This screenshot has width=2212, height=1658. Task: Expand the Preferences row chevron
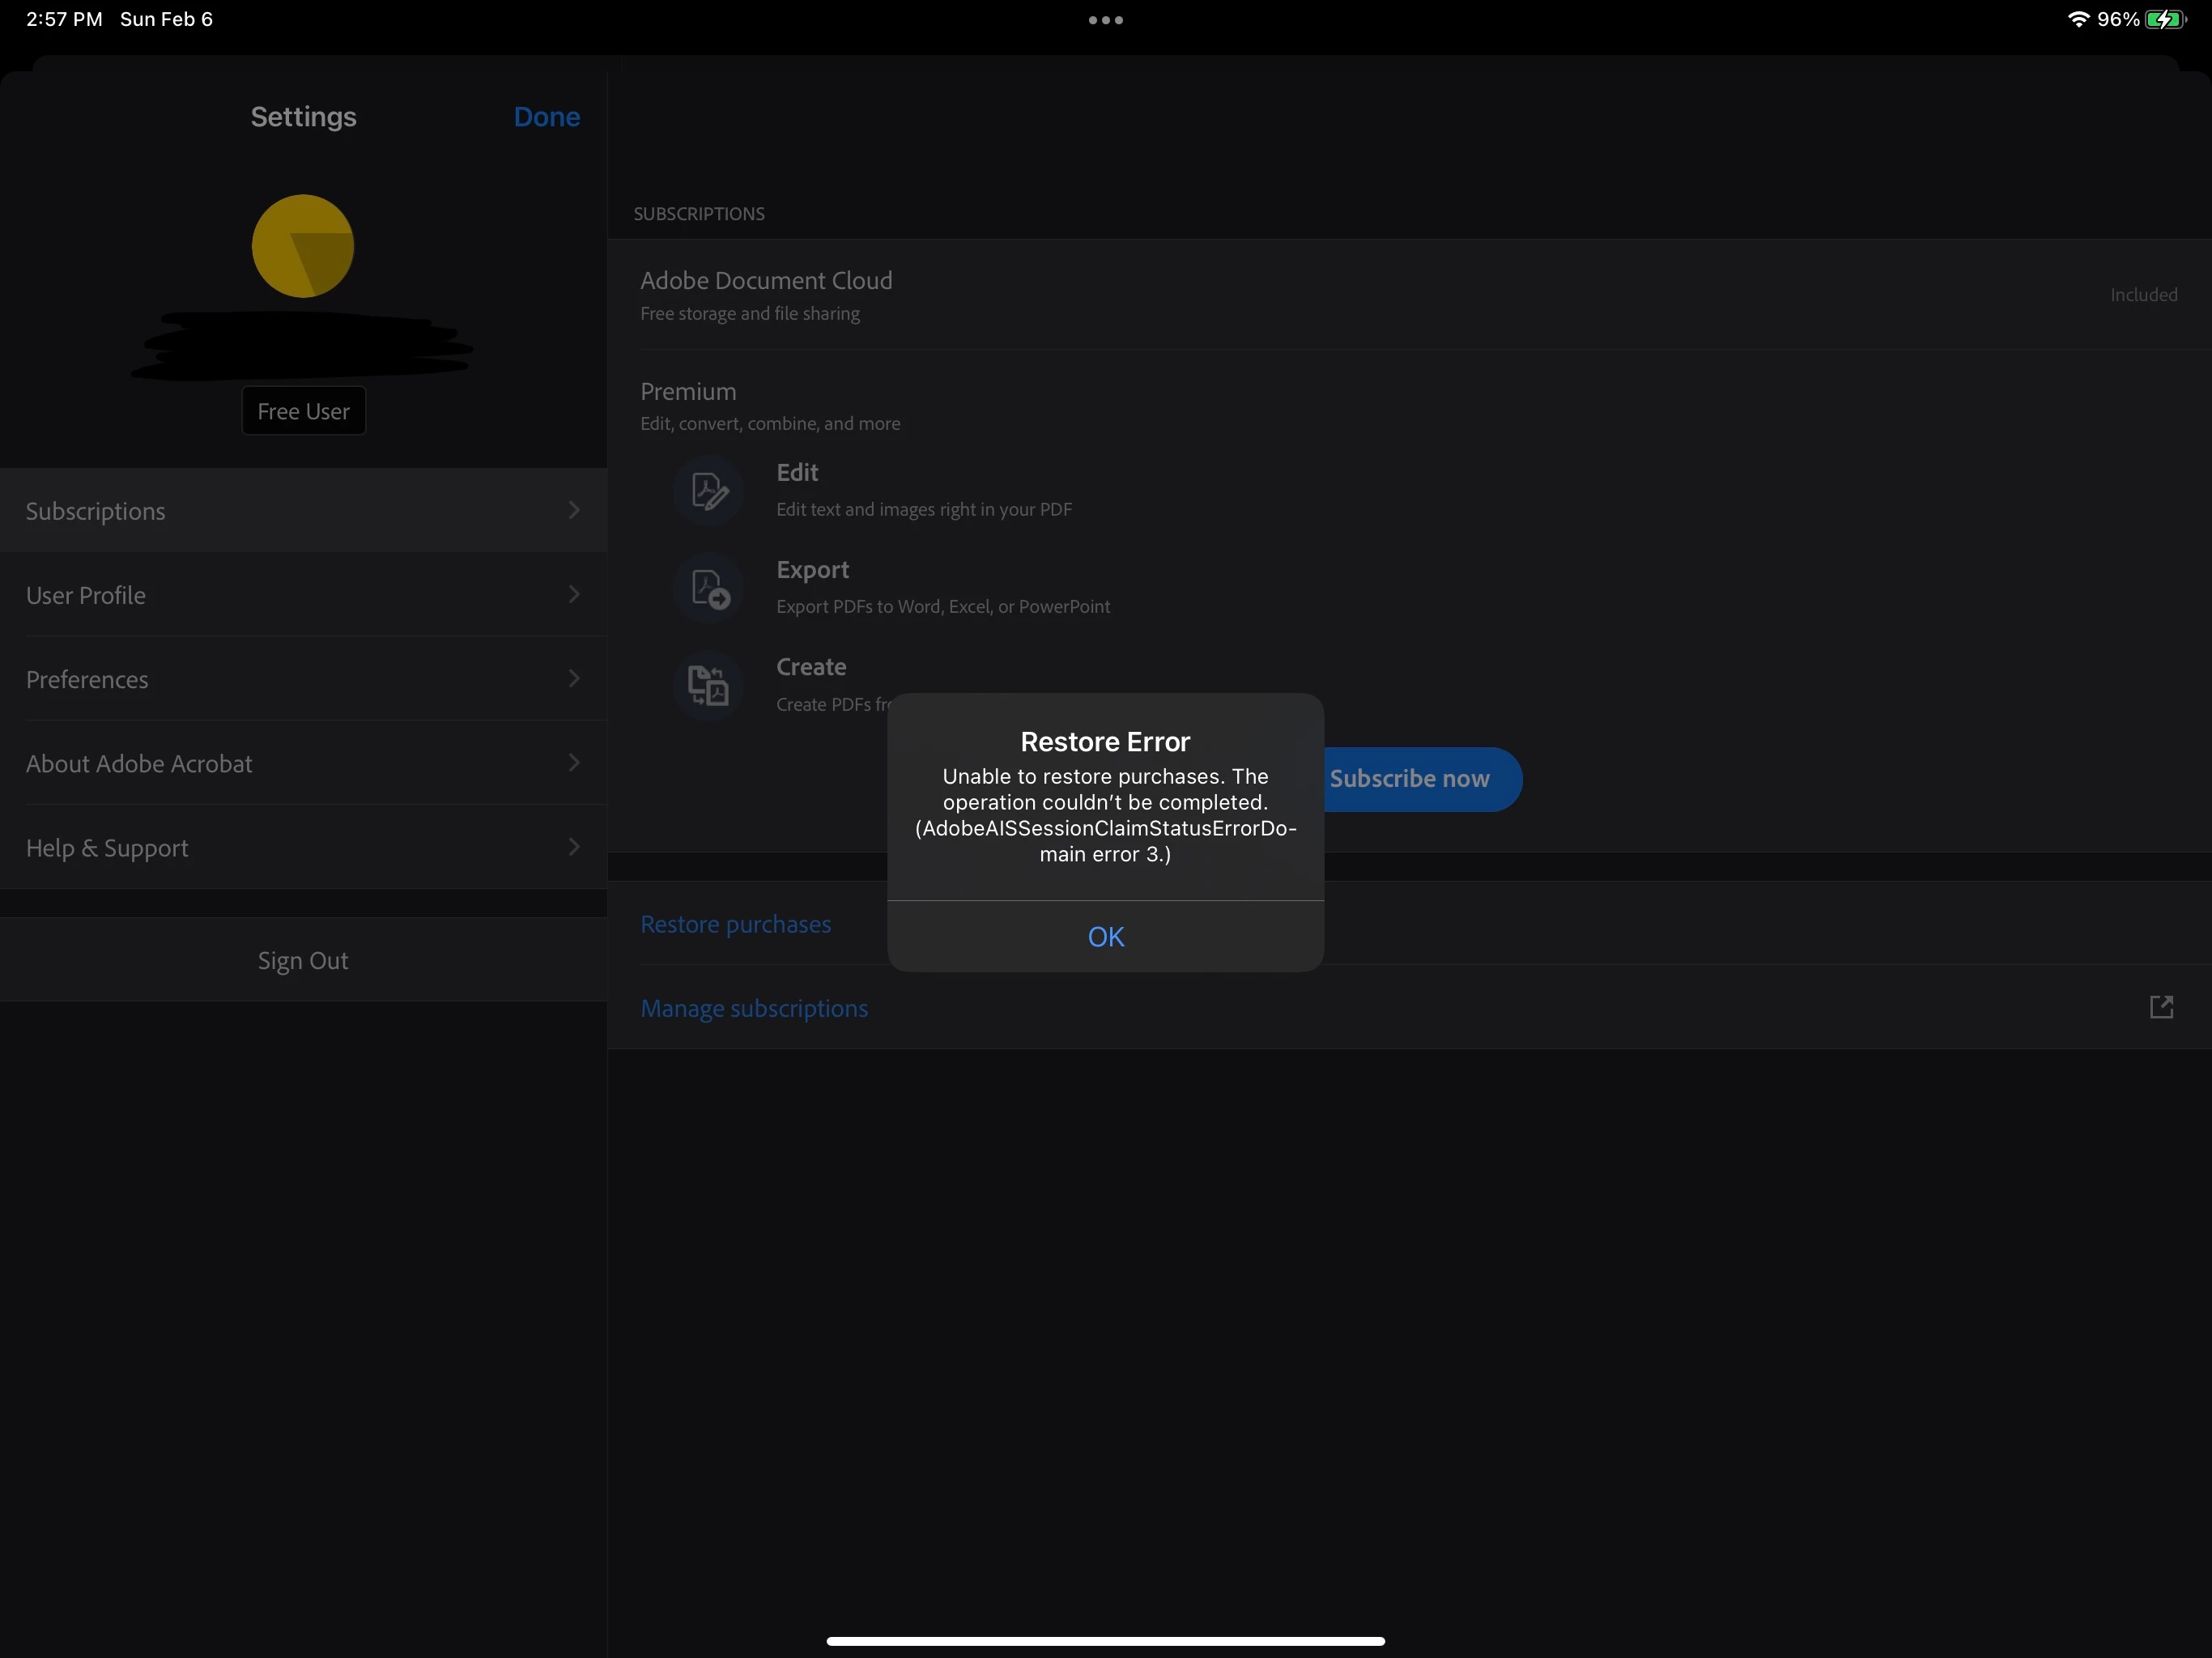(574, 679)
